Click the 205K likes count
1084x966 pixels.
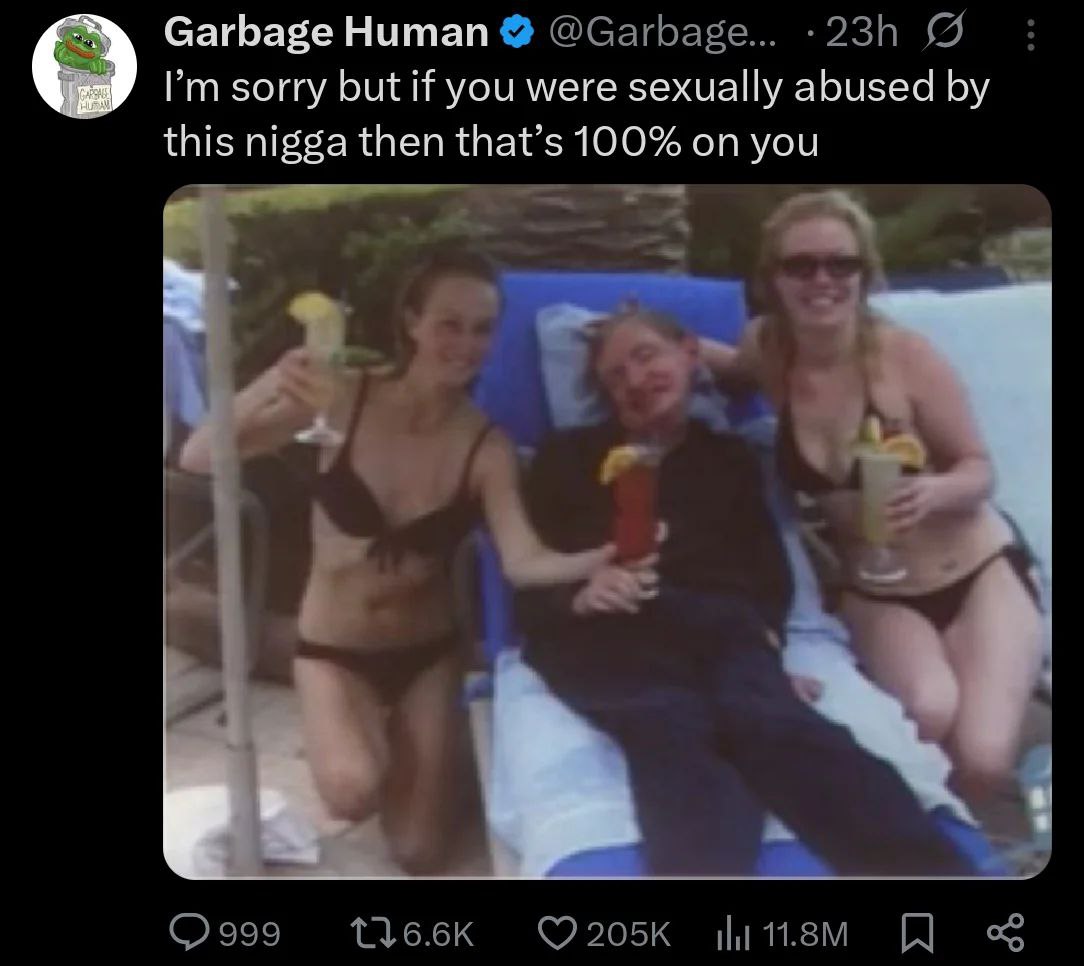click(628, 934)
